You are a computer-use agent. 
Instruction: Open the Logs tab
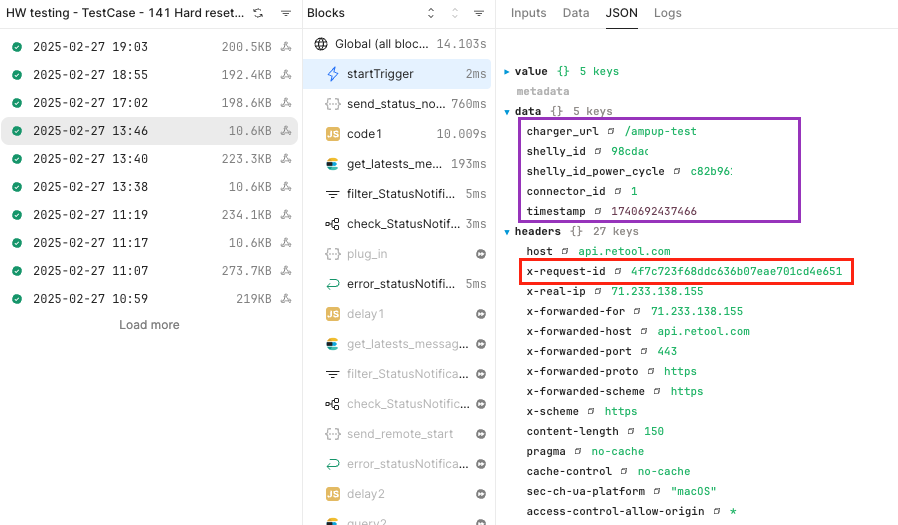tap(668, 13)
